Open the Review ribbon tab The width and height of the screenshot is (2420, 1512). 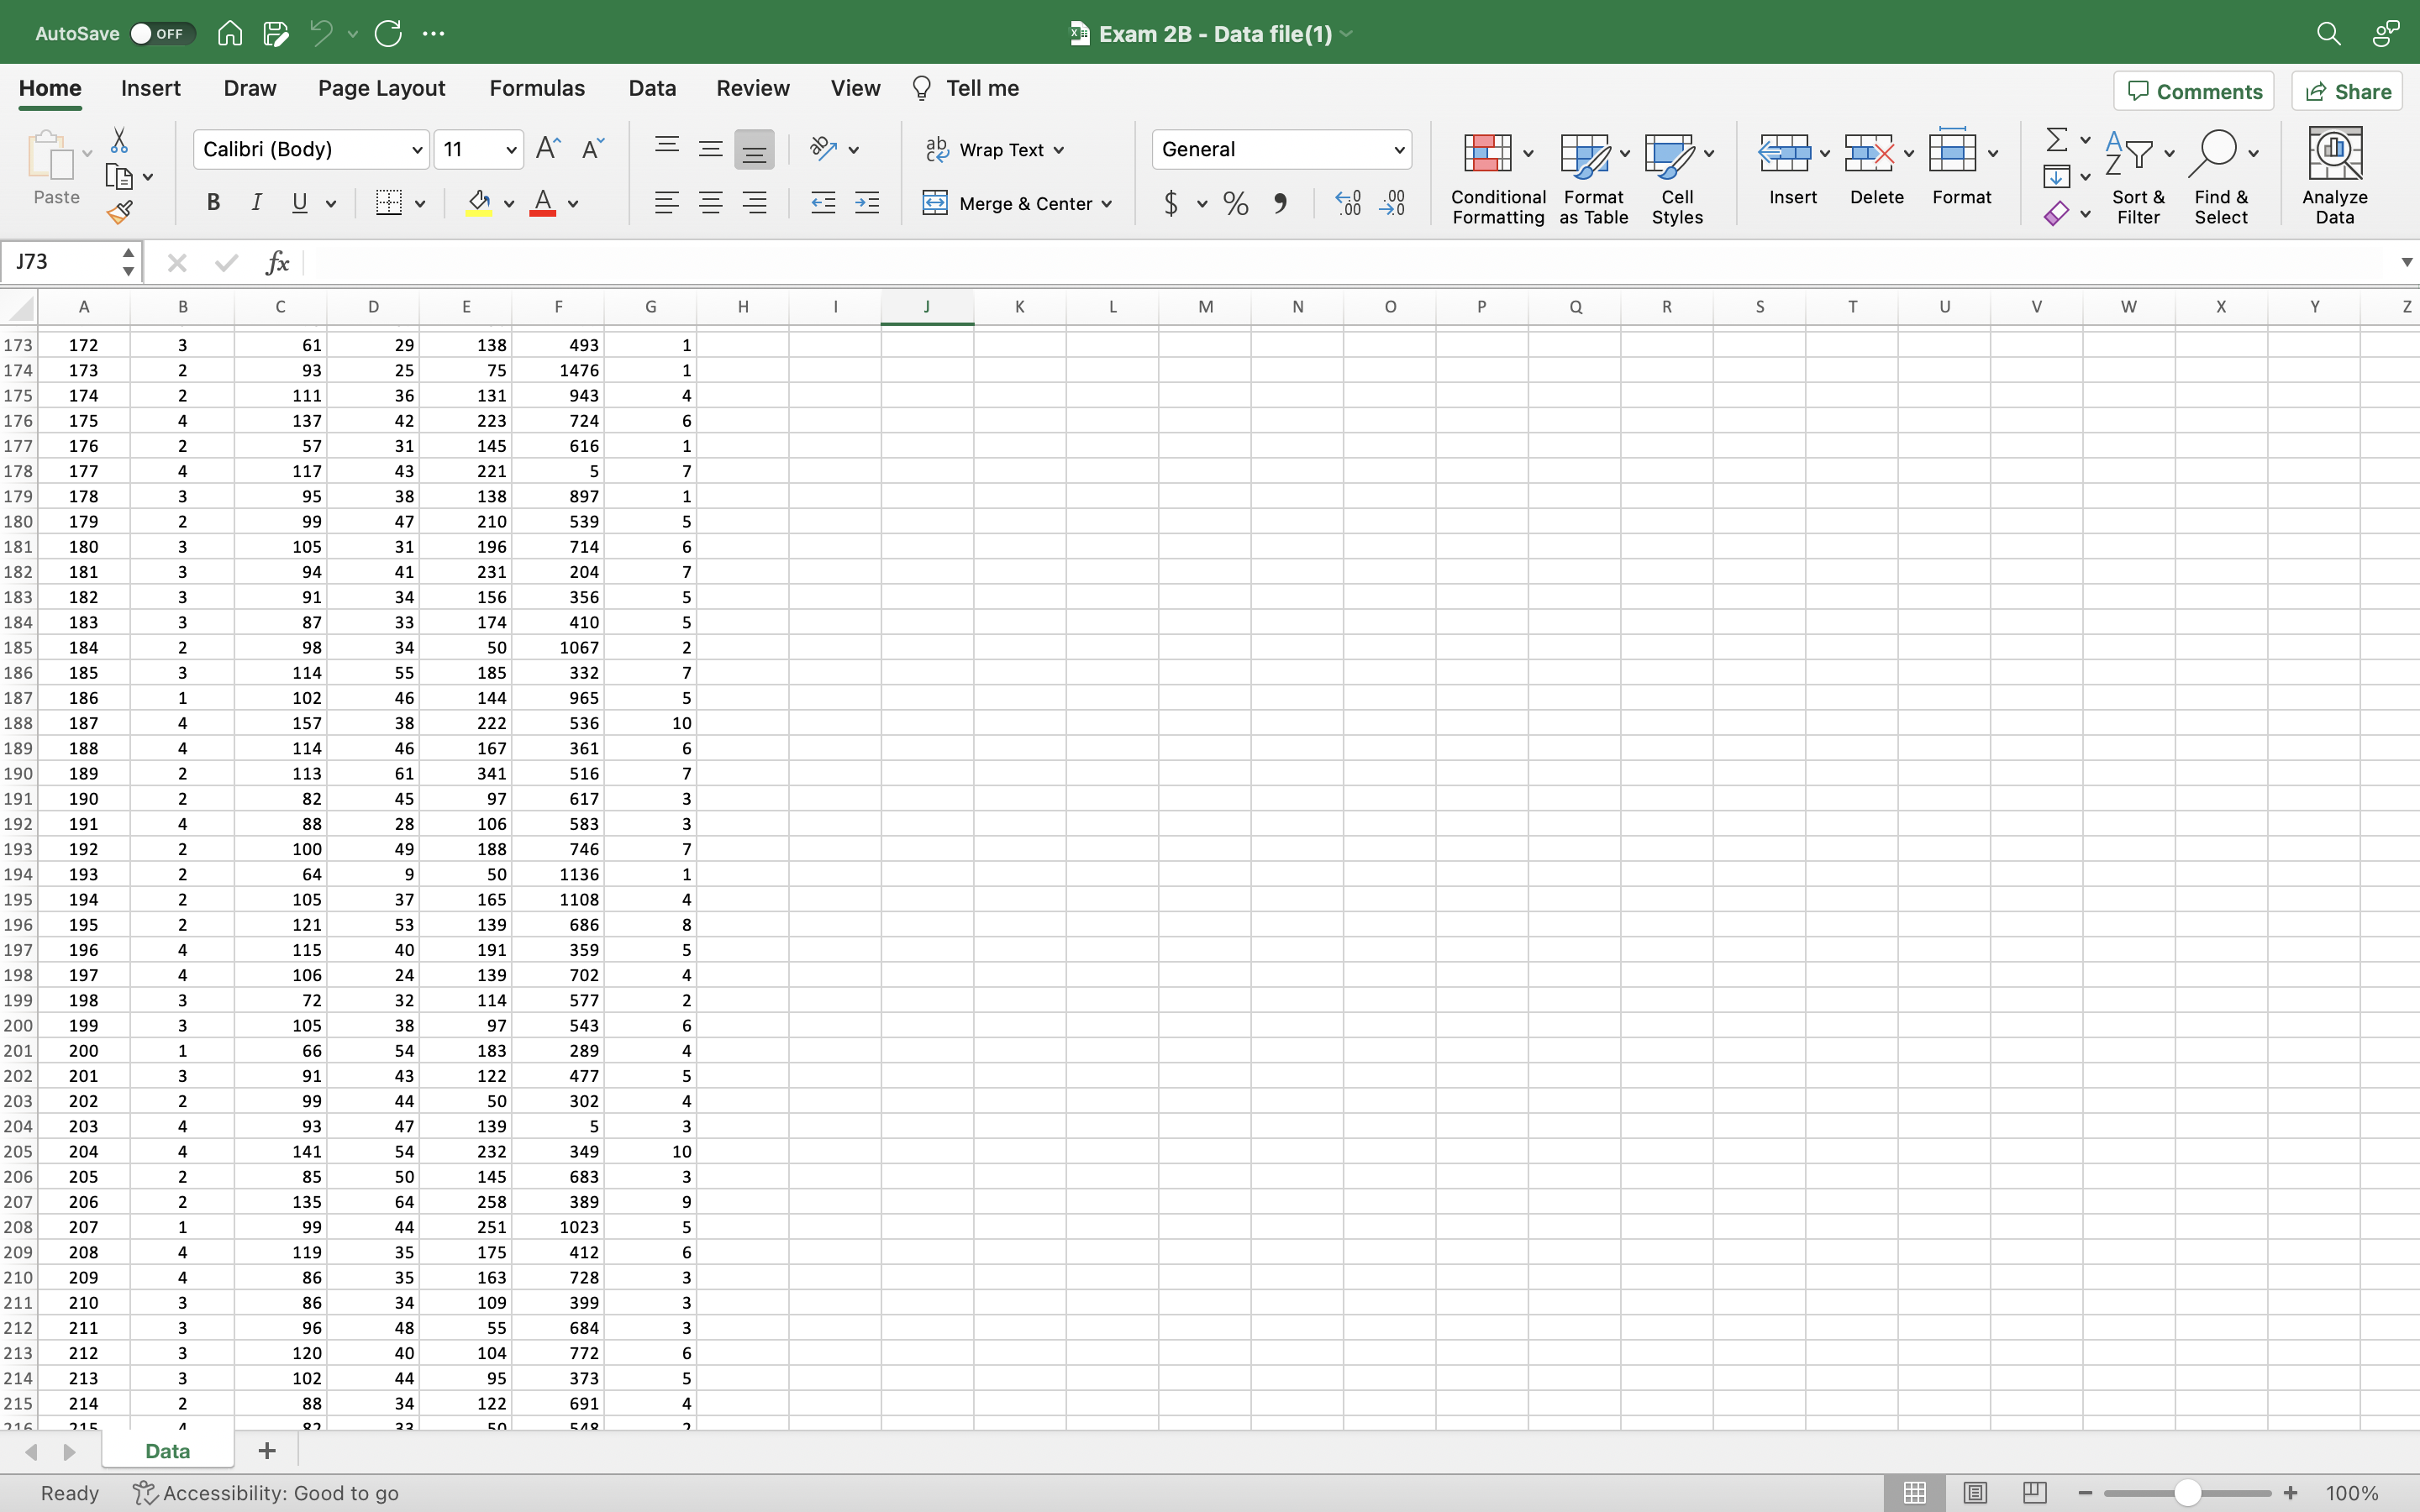pyautogui.click(x=752, y=88)
